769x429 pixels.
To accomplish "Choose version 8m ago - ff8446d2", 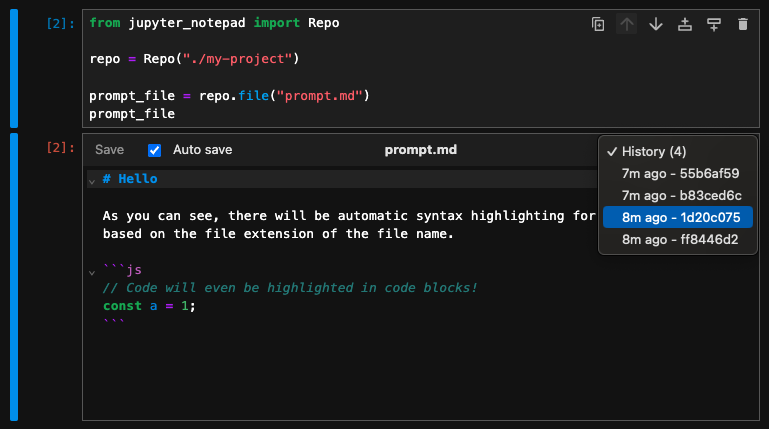I will (x=678, y=239).
